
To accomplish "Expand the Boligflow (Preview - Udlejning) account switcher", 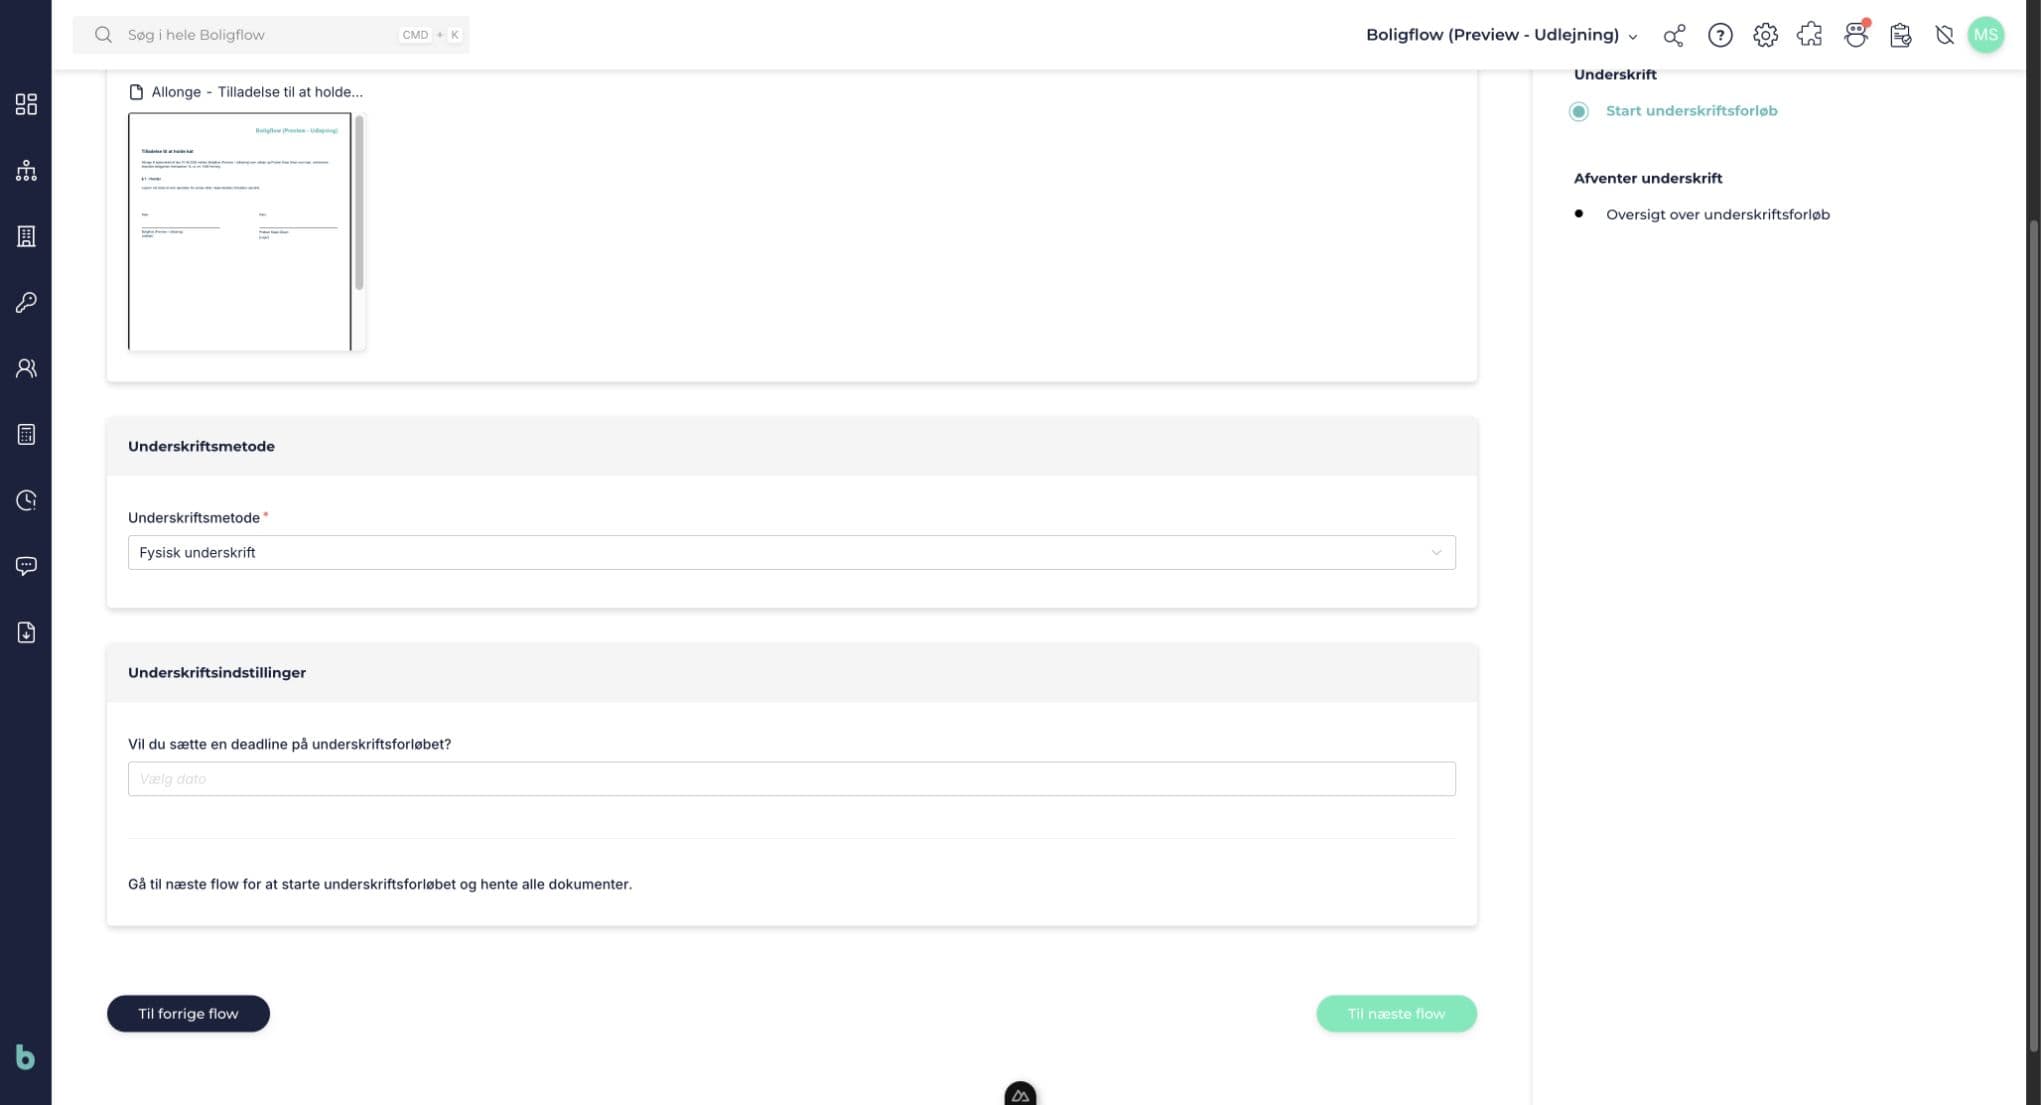I will 1502,35.
